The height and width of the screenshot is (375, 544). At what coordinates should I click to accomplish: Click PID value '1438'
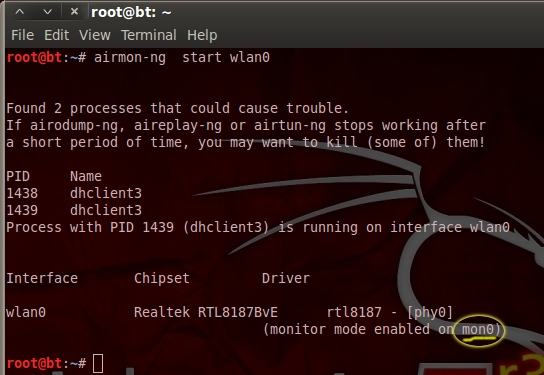[x=22, y=193]
